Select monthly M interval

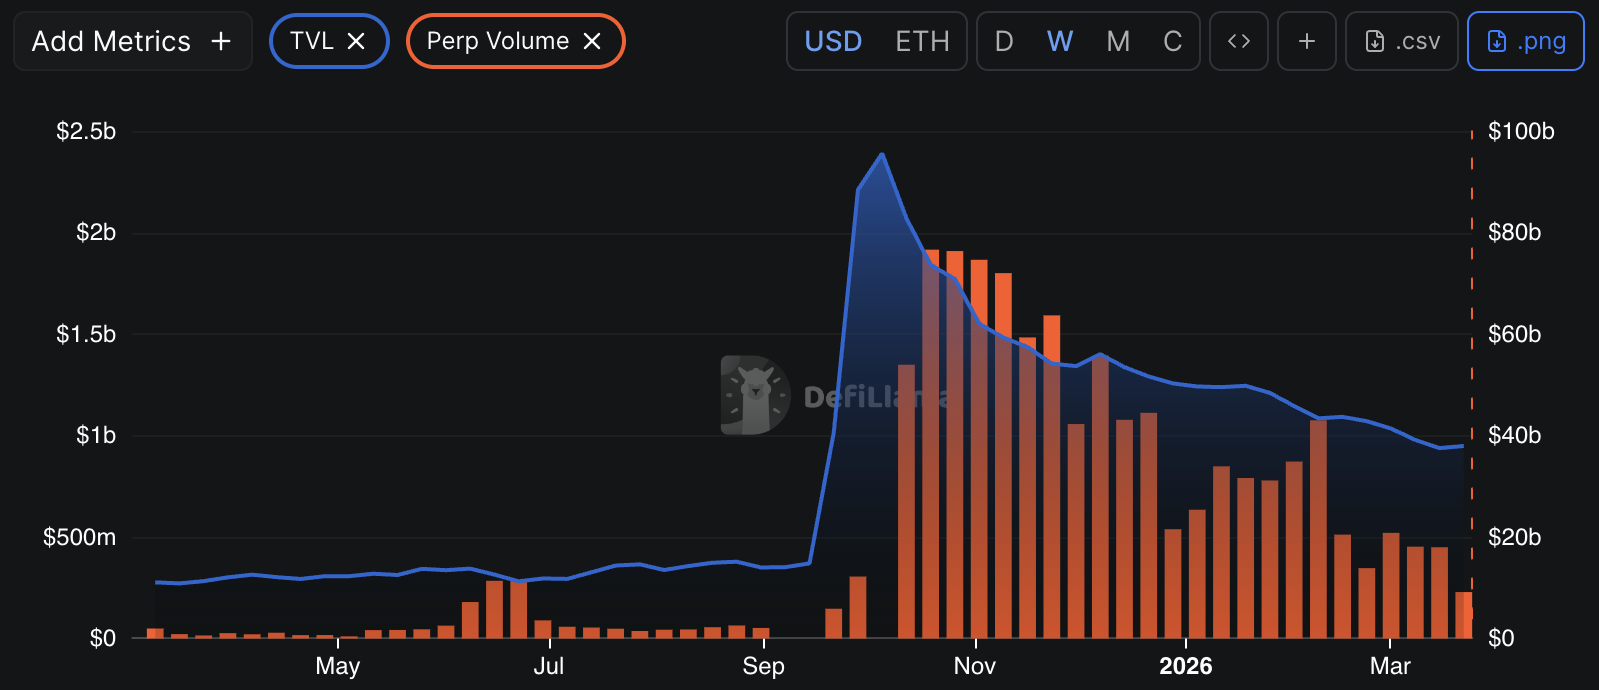1118,41
